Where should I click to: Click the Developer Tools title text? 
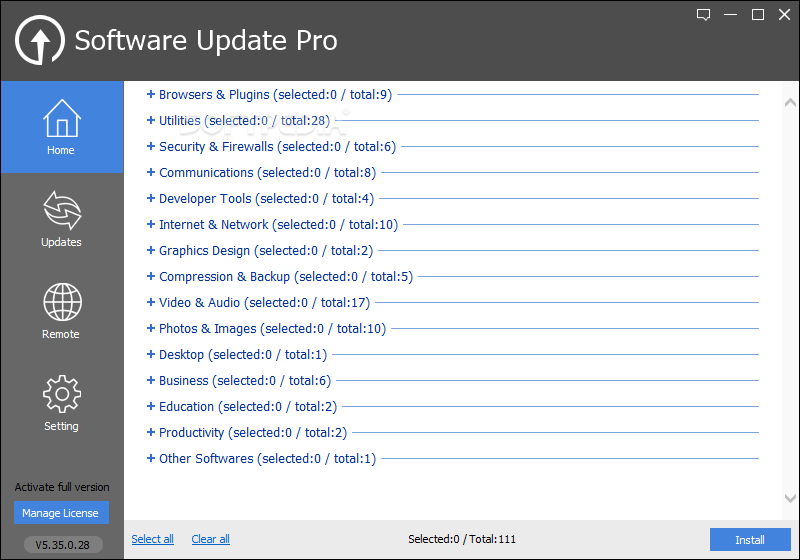(x=266, y=199)
